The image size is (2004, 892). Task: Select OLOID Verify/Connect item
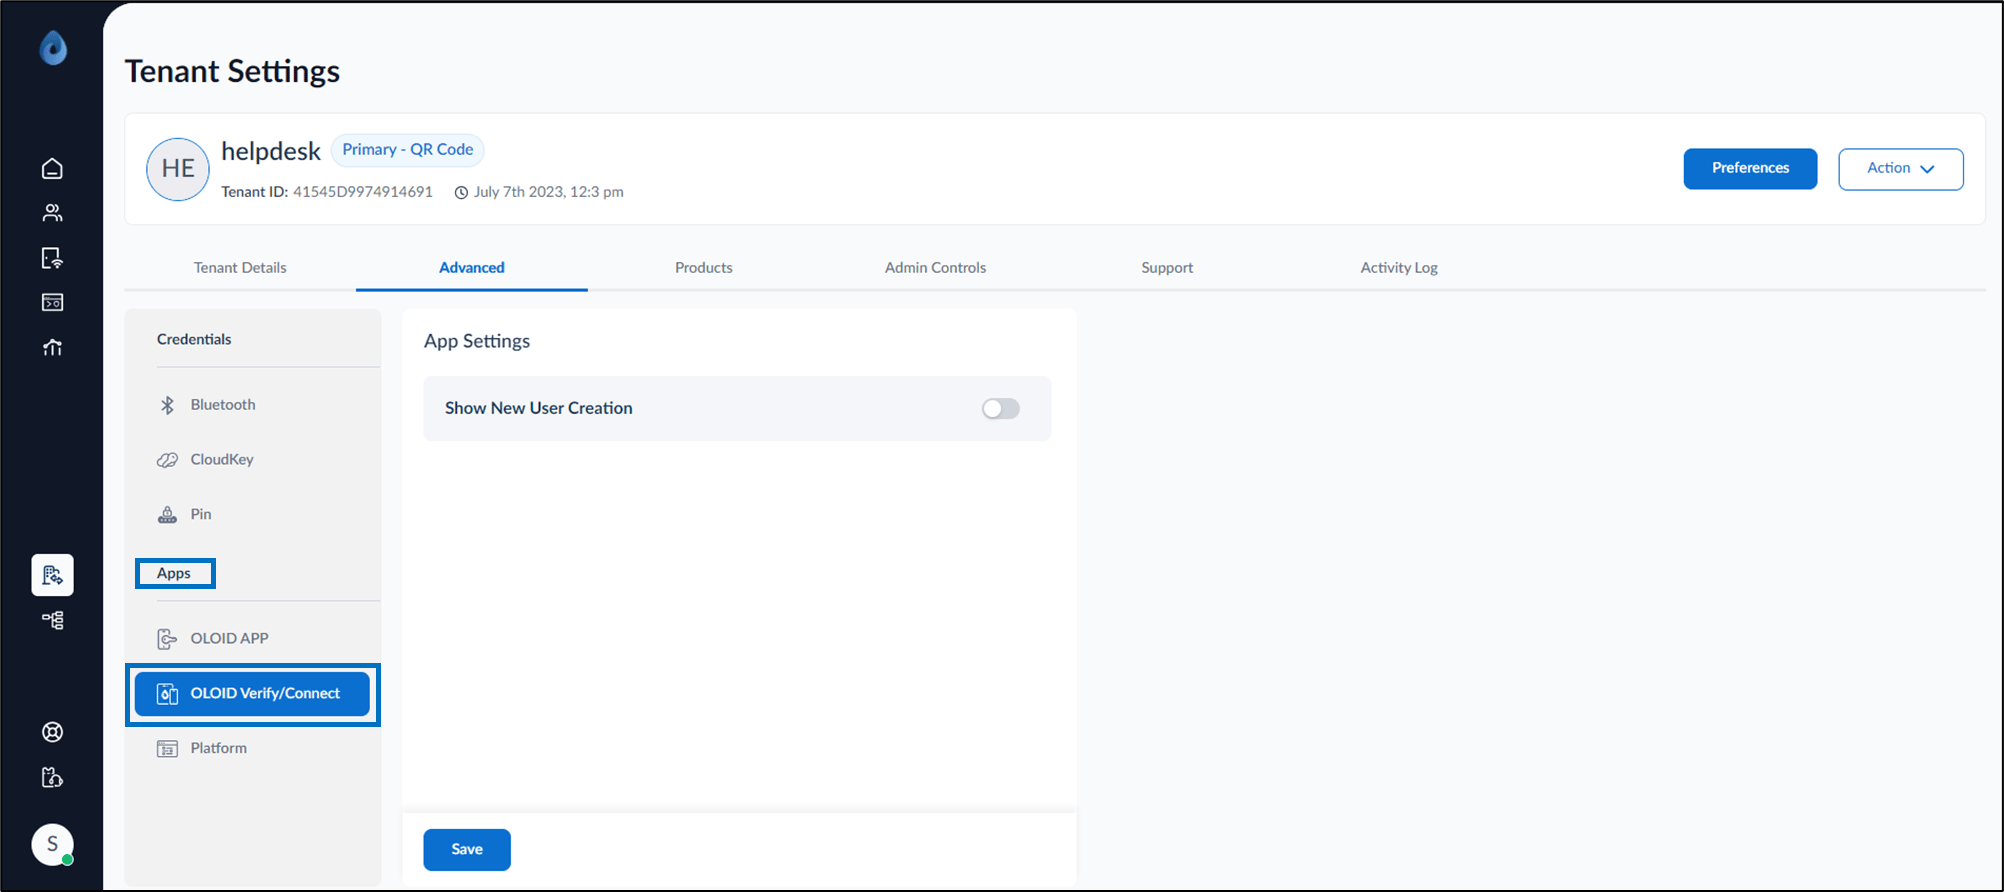click(253, 694)
